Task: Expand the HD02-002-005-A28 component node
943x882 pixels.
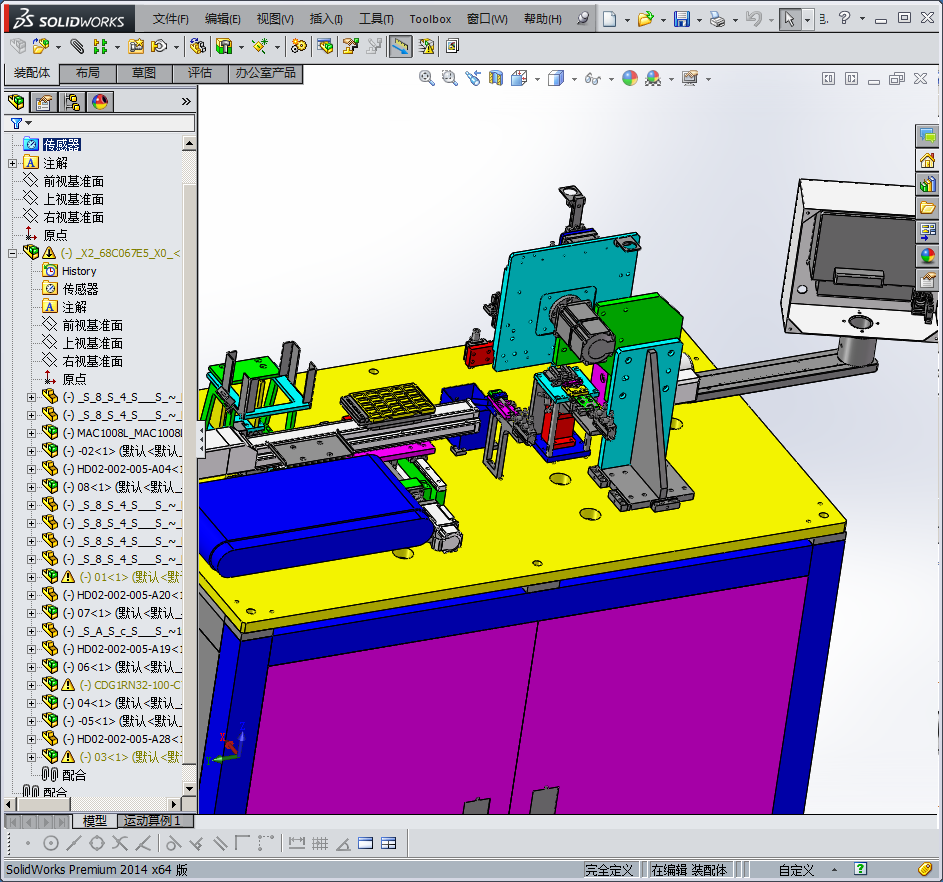Action: pyautogui.click(x=31, y=740)
